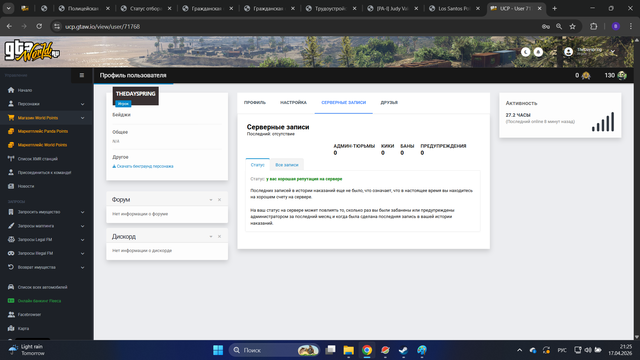
Task: Open Список всех автомобилей link
Action: click(42, 287)
